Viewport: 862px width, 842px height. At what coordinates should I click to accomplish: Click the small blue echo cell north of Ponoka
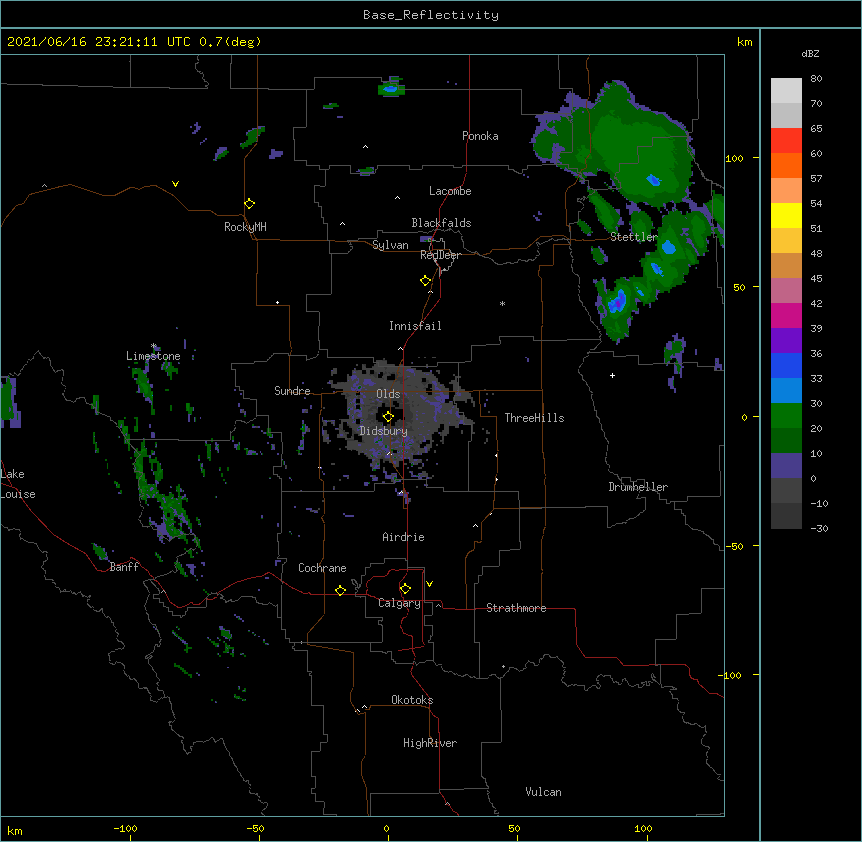[x=391, y=88]
